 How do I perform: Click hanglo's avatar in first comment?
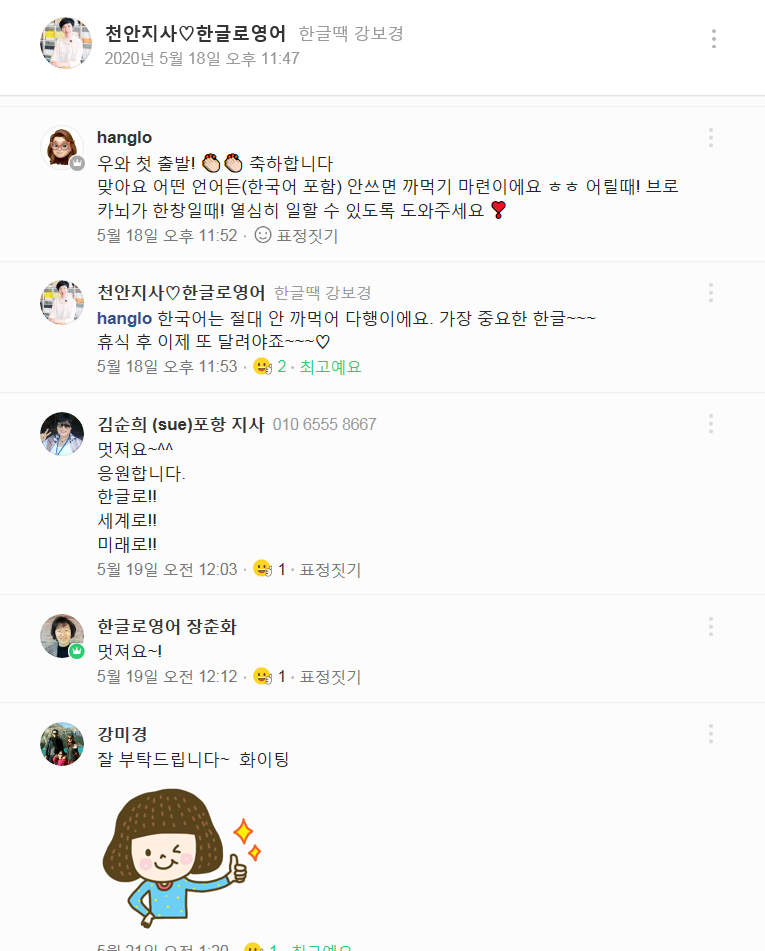pos(62,148)
